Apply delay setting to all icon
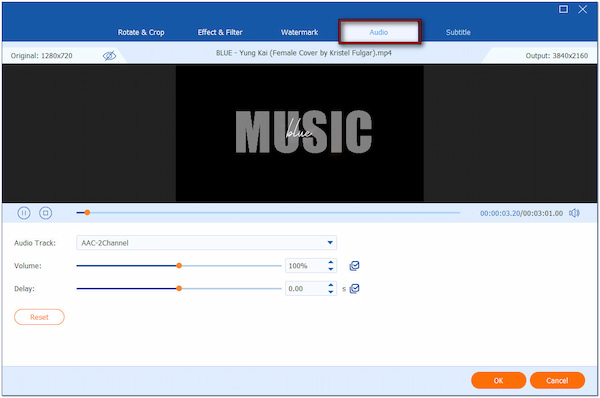Image resolution: width=600 pixels, height=398 pixels. (354, 289)
